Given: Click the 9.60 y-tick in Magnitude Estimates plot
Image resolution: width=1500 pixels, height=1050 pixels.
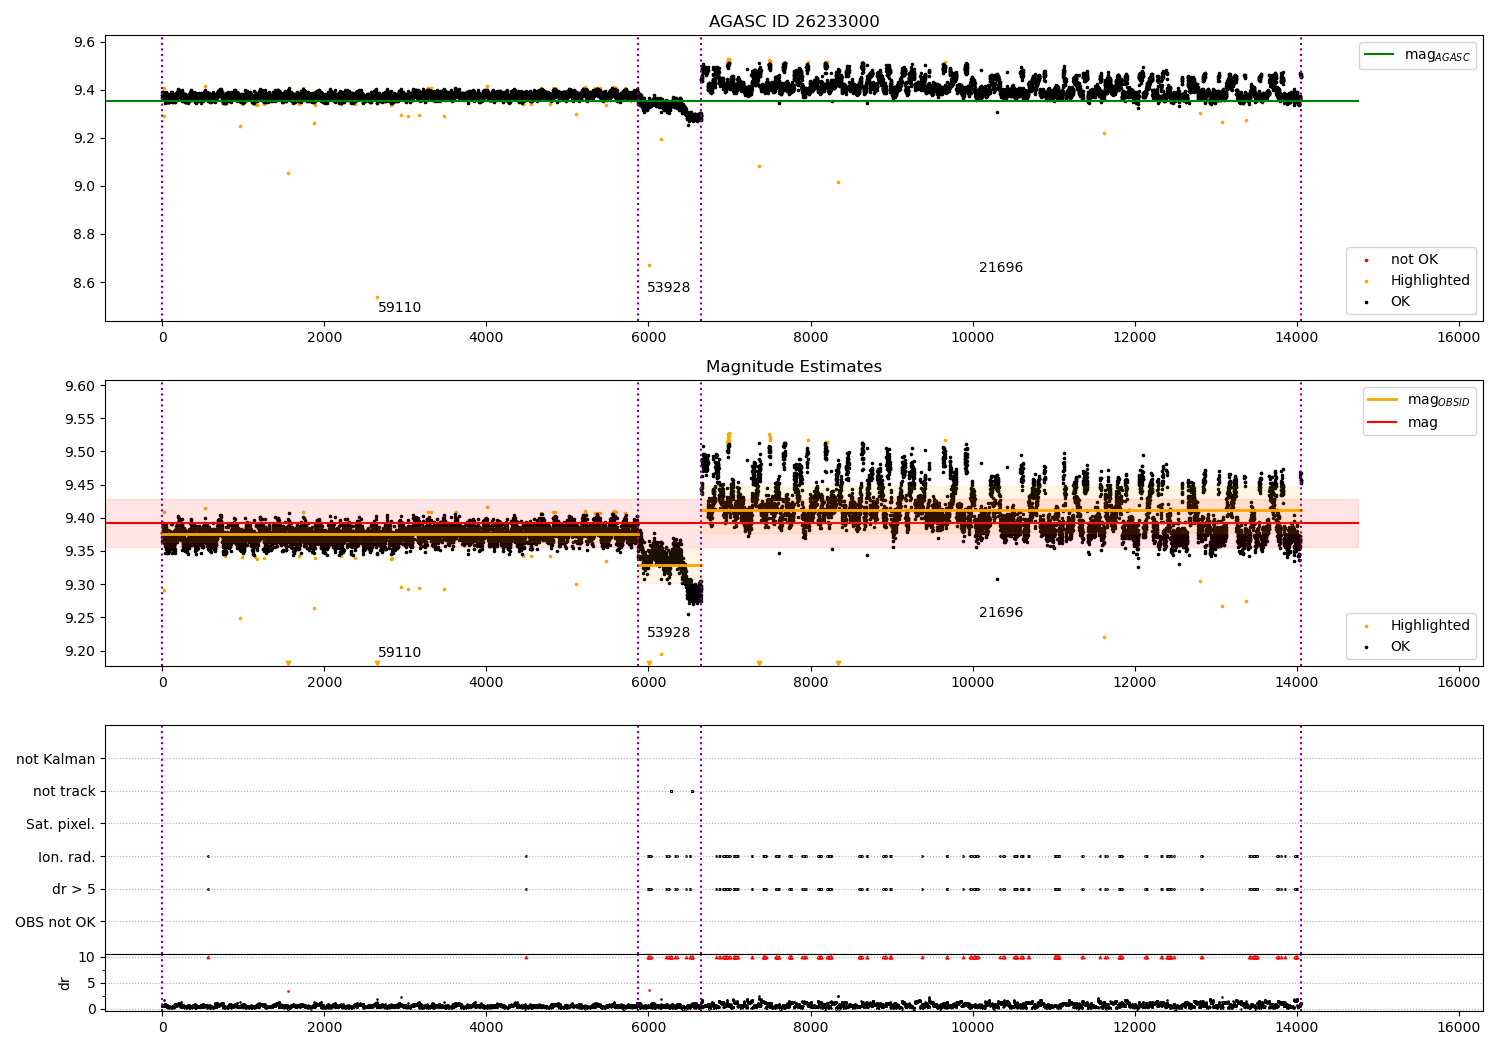Looking at the screenshot, I should pos(79,386).
